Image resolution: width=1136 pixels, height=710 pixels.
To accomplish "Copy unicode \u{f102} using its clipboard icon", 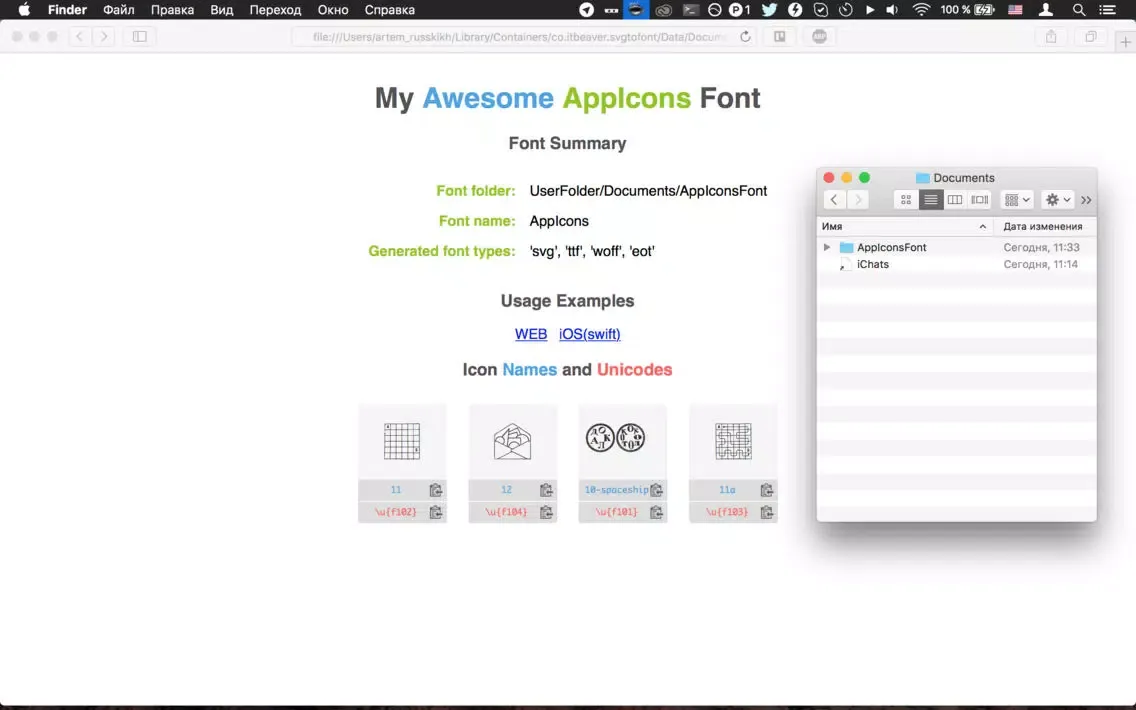I will click(435, 512).
